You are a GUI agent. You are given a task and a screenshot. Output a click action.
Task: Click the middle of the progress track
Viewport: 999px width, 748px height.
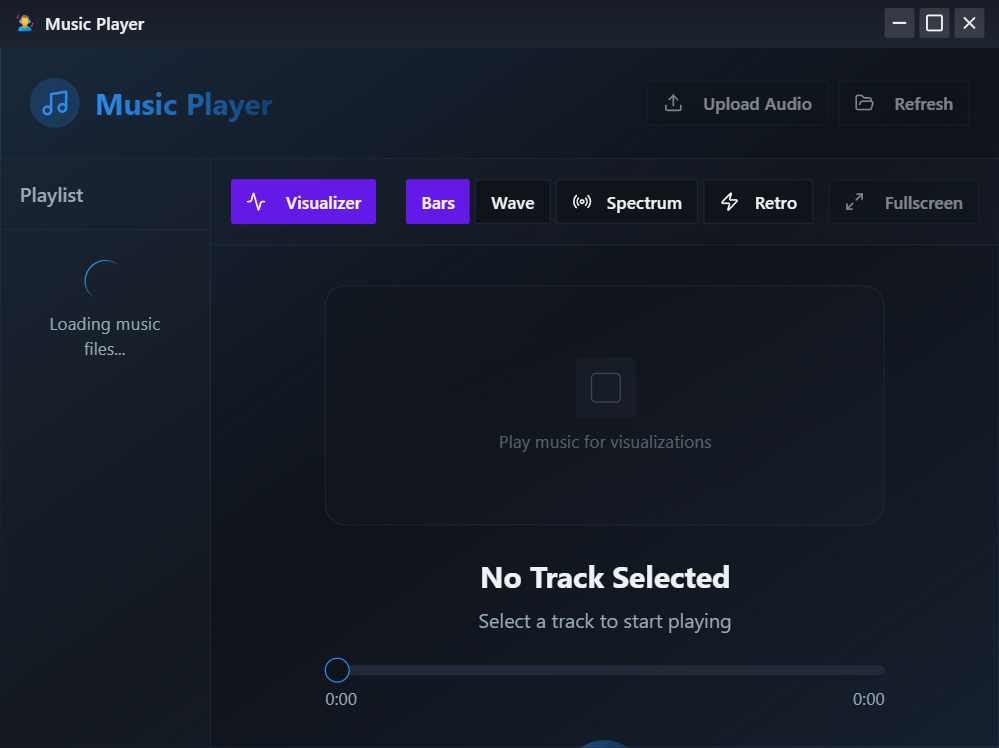click(605, 670)
